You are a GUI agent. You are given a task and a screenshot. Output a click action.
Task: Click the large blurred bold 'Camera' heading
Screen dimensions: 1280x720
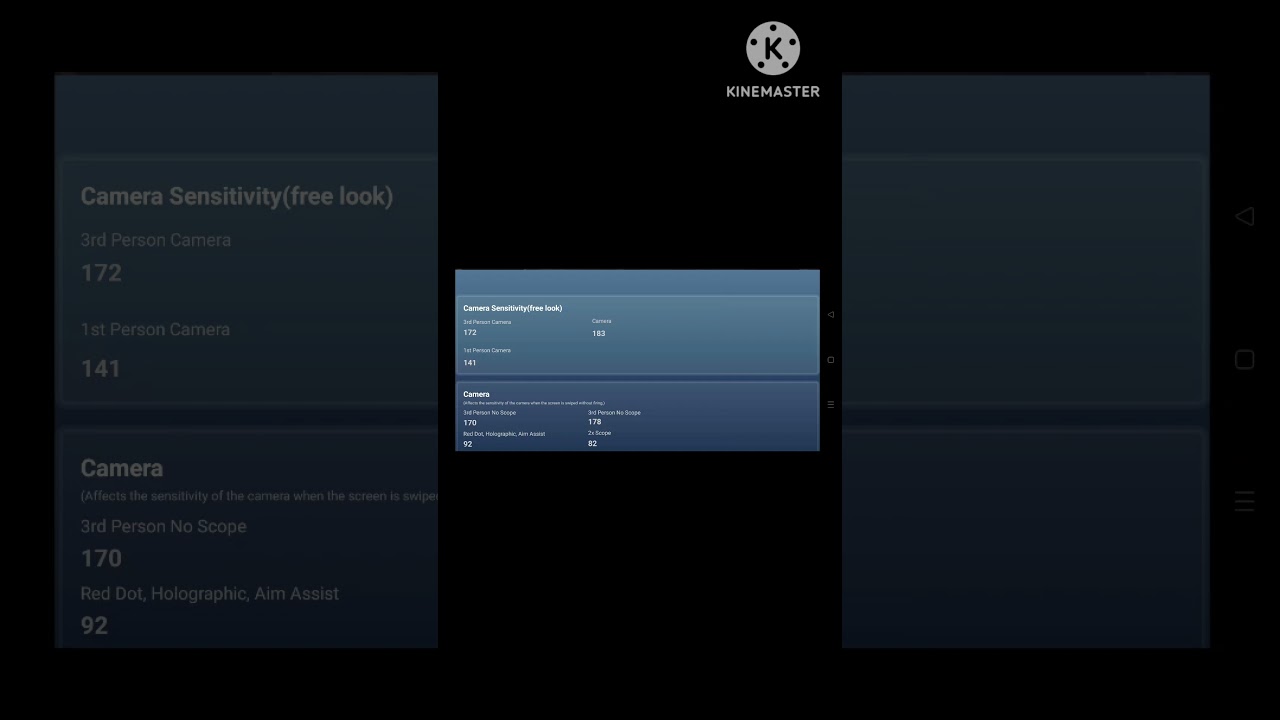click(x=121, y=468)
